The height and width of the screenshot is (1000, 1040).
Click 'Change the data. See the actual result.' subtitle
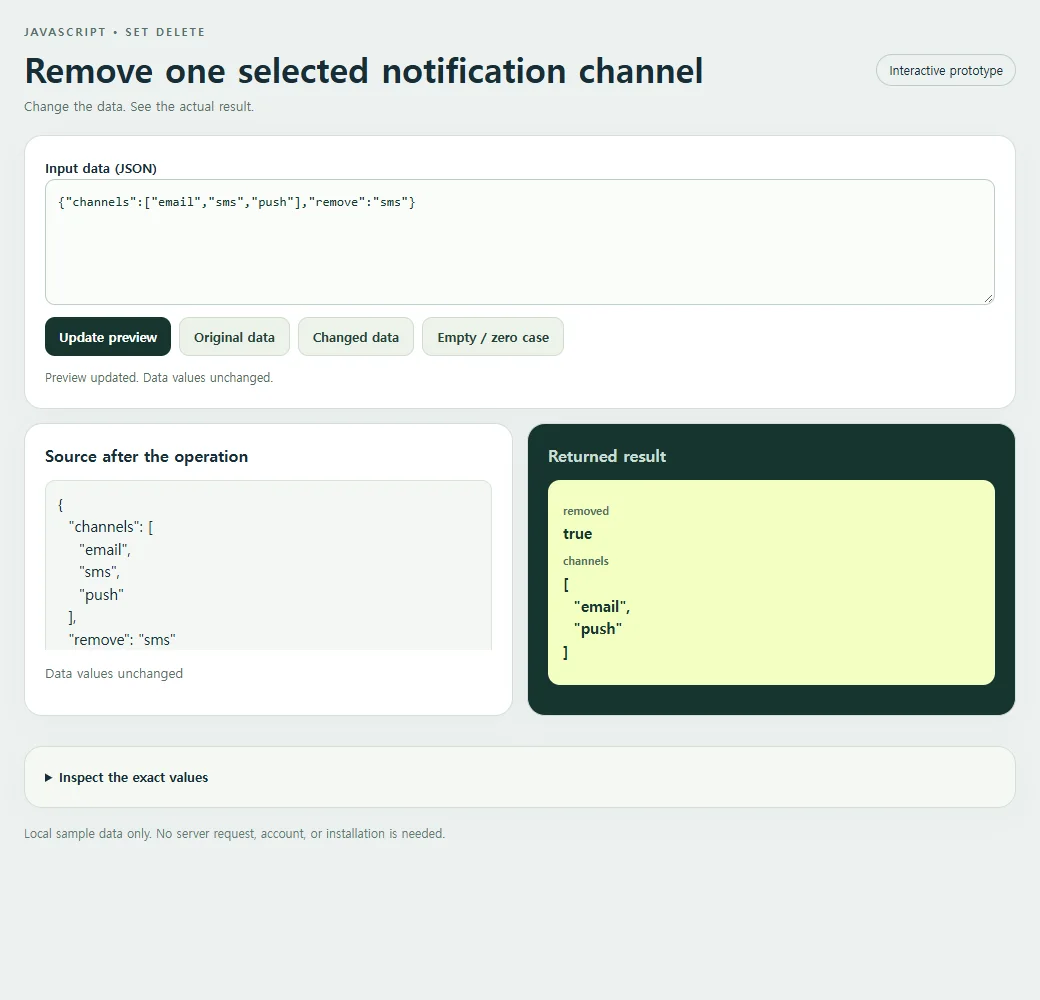click(x=139, y=107)
